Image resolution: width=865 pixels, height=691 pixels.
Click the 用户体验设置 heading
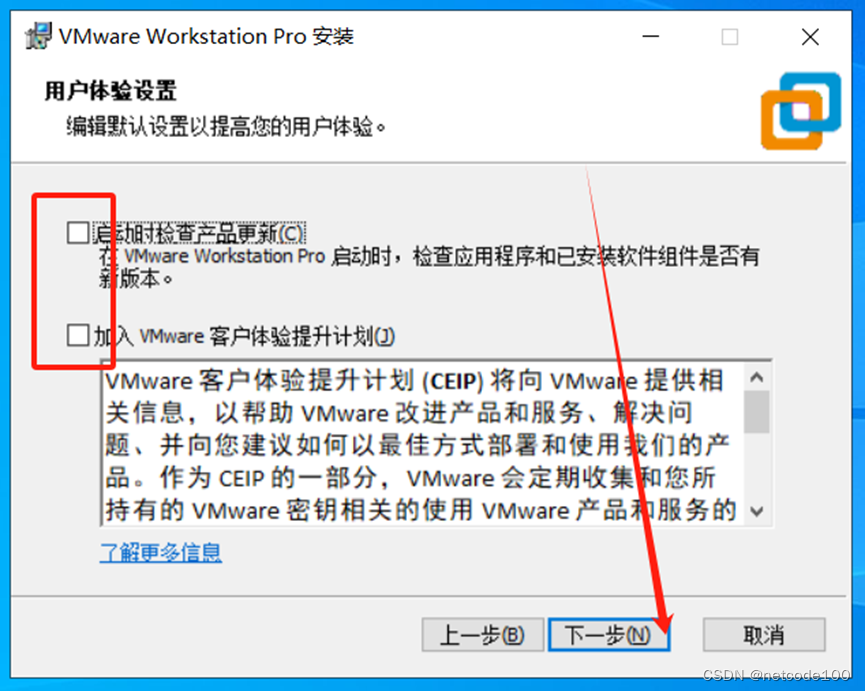(110, 90)
